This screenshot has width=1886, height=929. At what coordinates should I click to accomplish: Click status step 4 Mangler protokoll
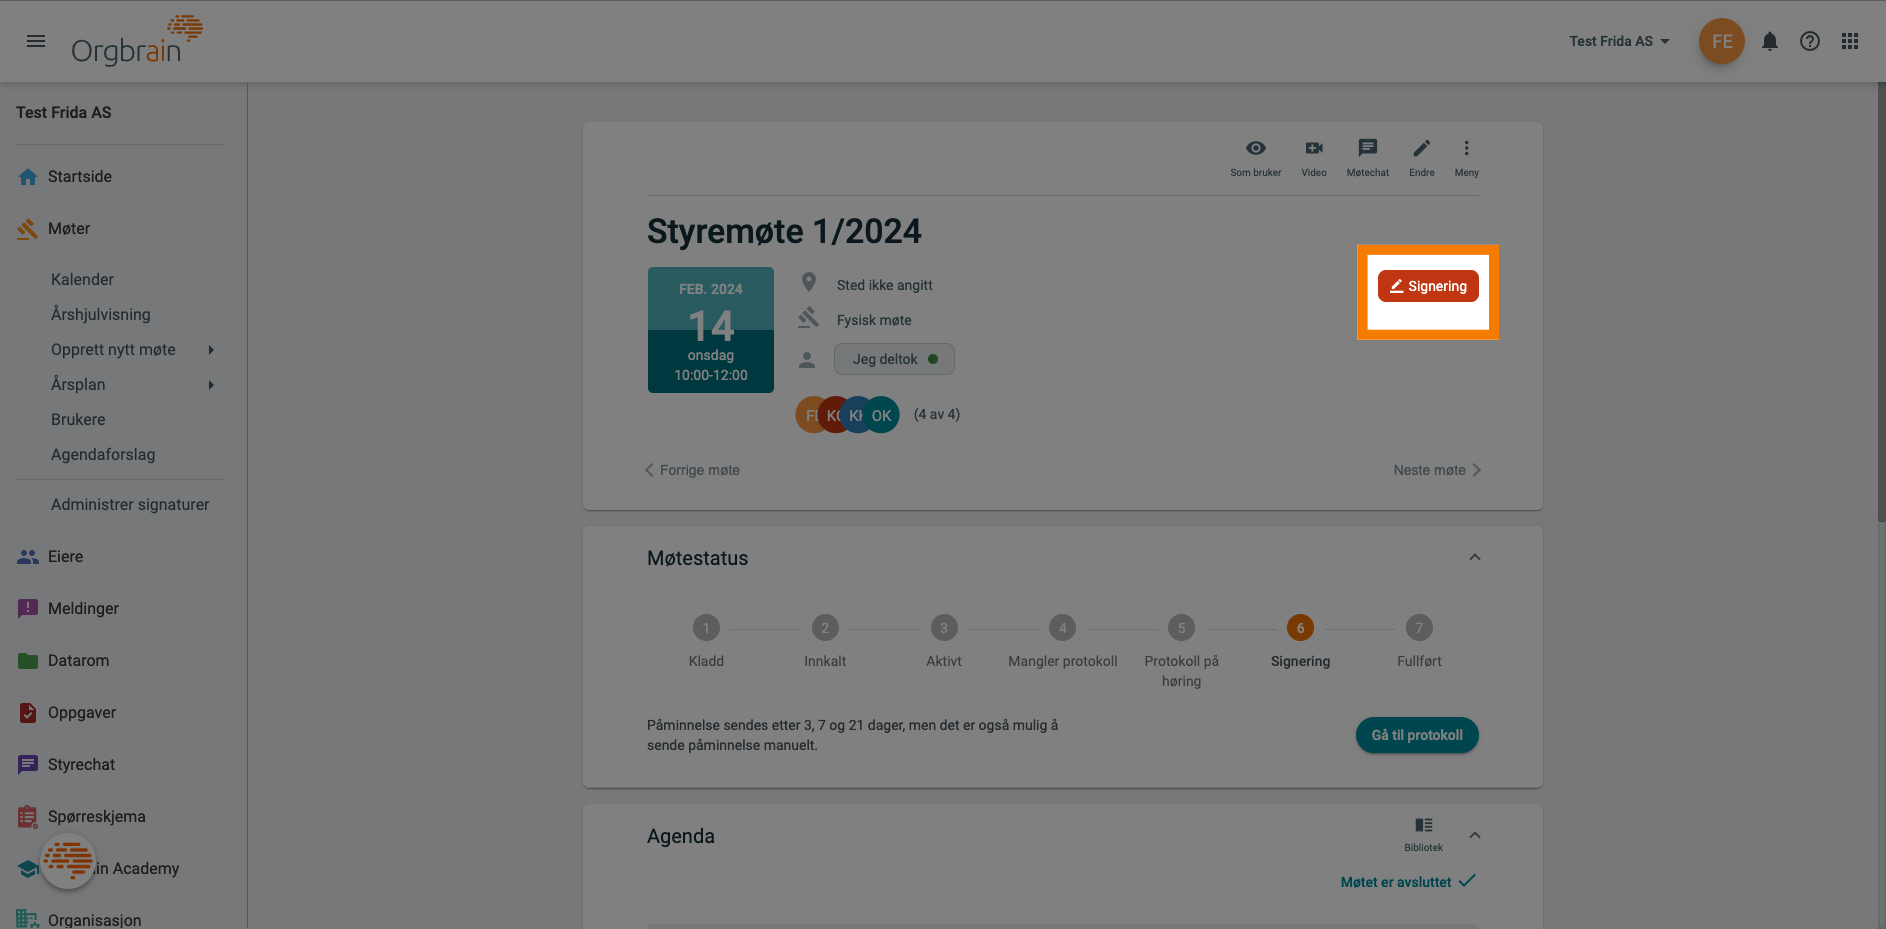(1063, 628)
